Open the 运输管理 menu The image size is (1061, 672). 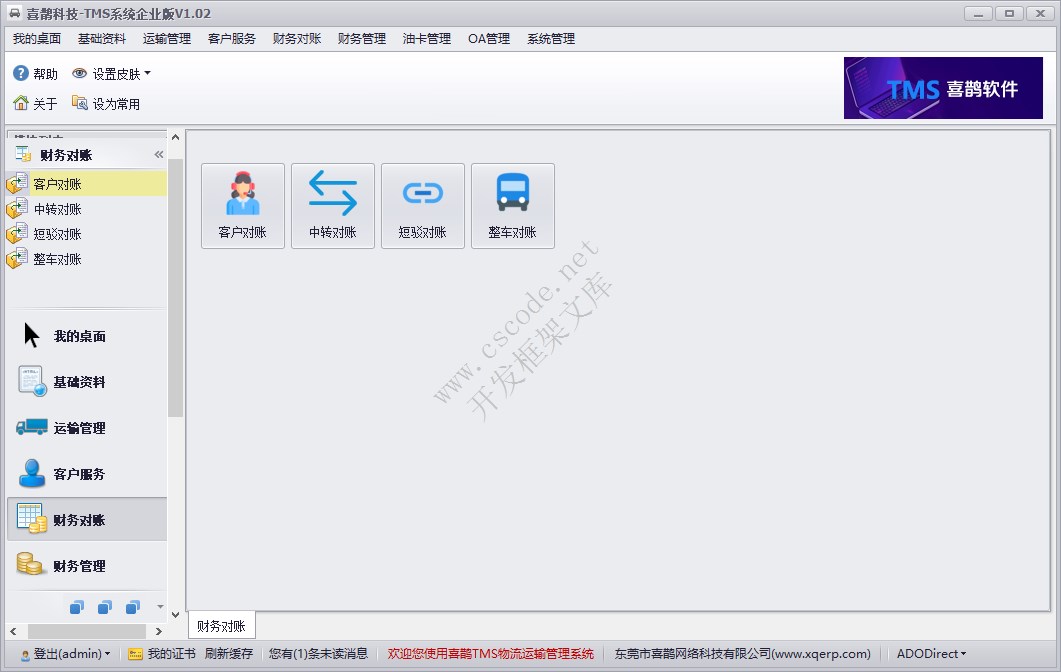(166, 39)
